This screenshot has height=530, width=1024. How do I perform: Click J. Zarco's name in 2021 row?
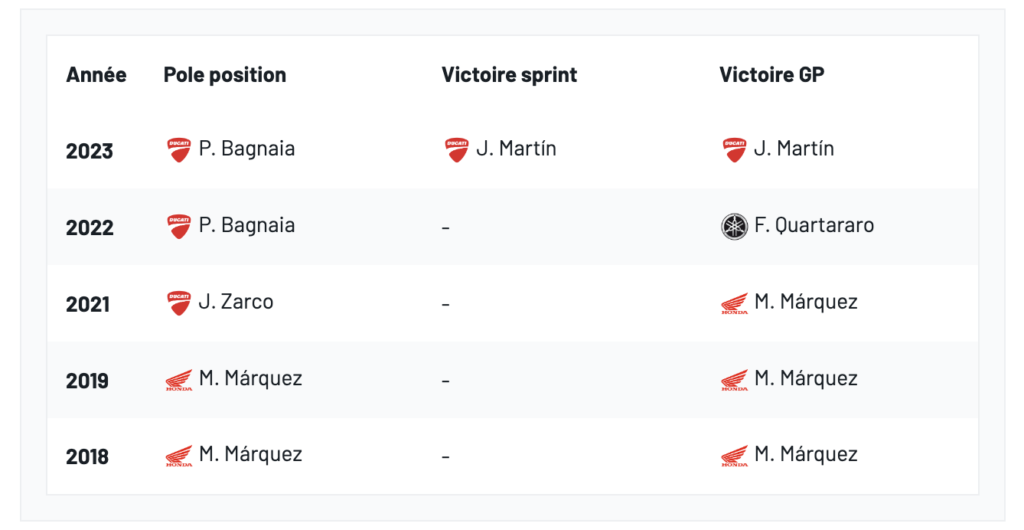point(236,302)
